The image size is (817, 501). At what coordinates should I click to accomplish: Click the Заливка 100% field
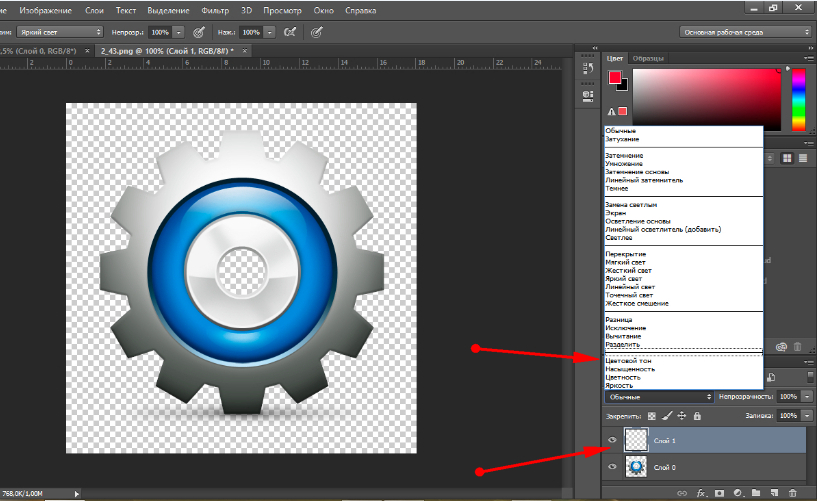[789, 416]
